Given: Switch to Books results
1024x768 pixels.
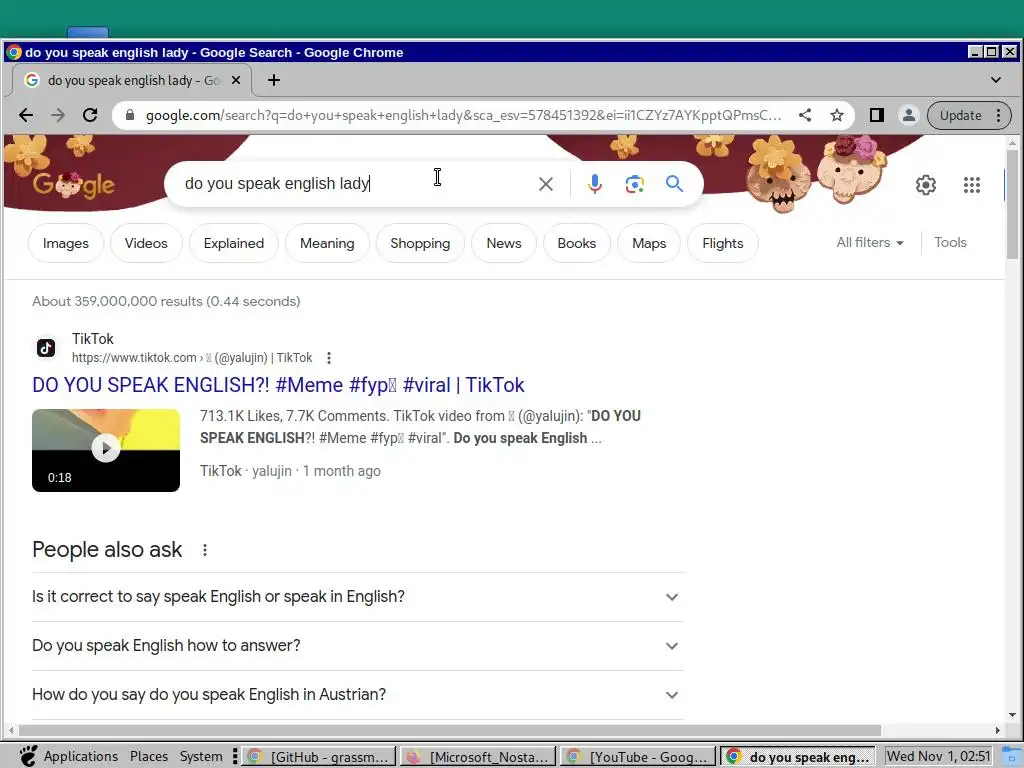Looking at the screenshot, I should point(577,244).
